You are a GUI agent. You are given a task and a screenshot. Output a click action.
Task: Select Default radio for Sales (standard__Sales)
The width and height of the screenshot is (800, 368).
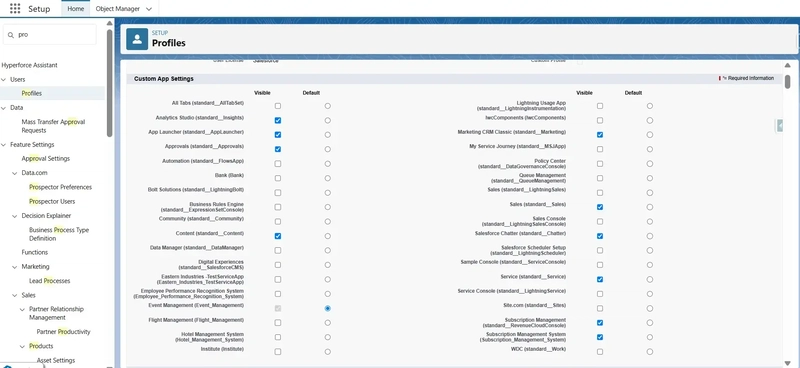tap(649, 207)
